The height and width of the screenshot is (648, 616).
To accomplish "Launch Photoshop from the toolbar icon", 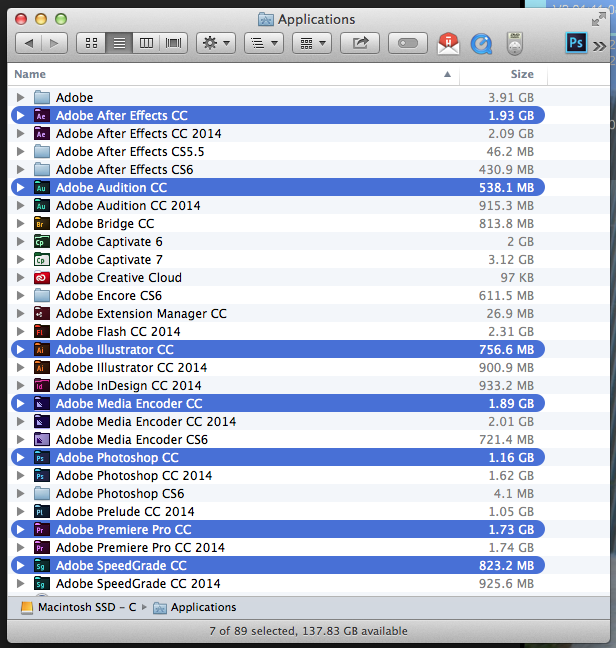I will coord(576,43).
